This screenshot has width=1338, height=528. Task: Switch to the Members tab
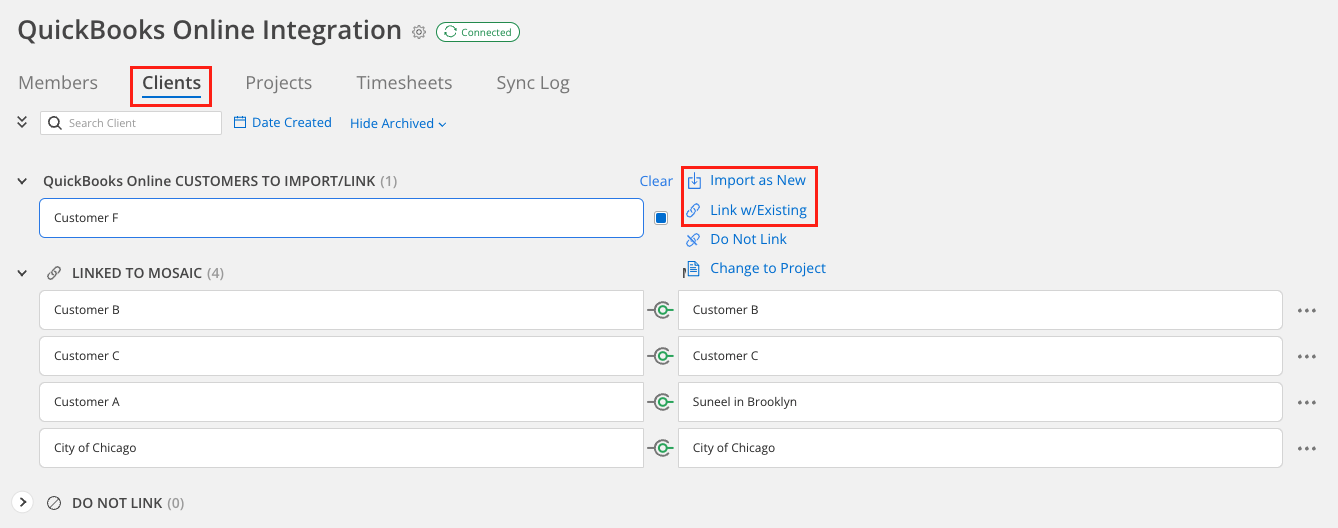click(58, 83)
